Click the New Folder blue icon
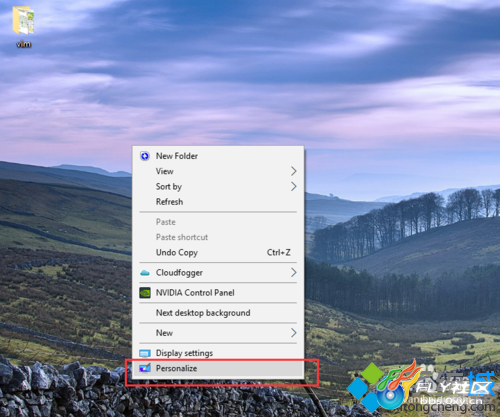The height and width of the screenshot is (417, 500). [145, 156]
